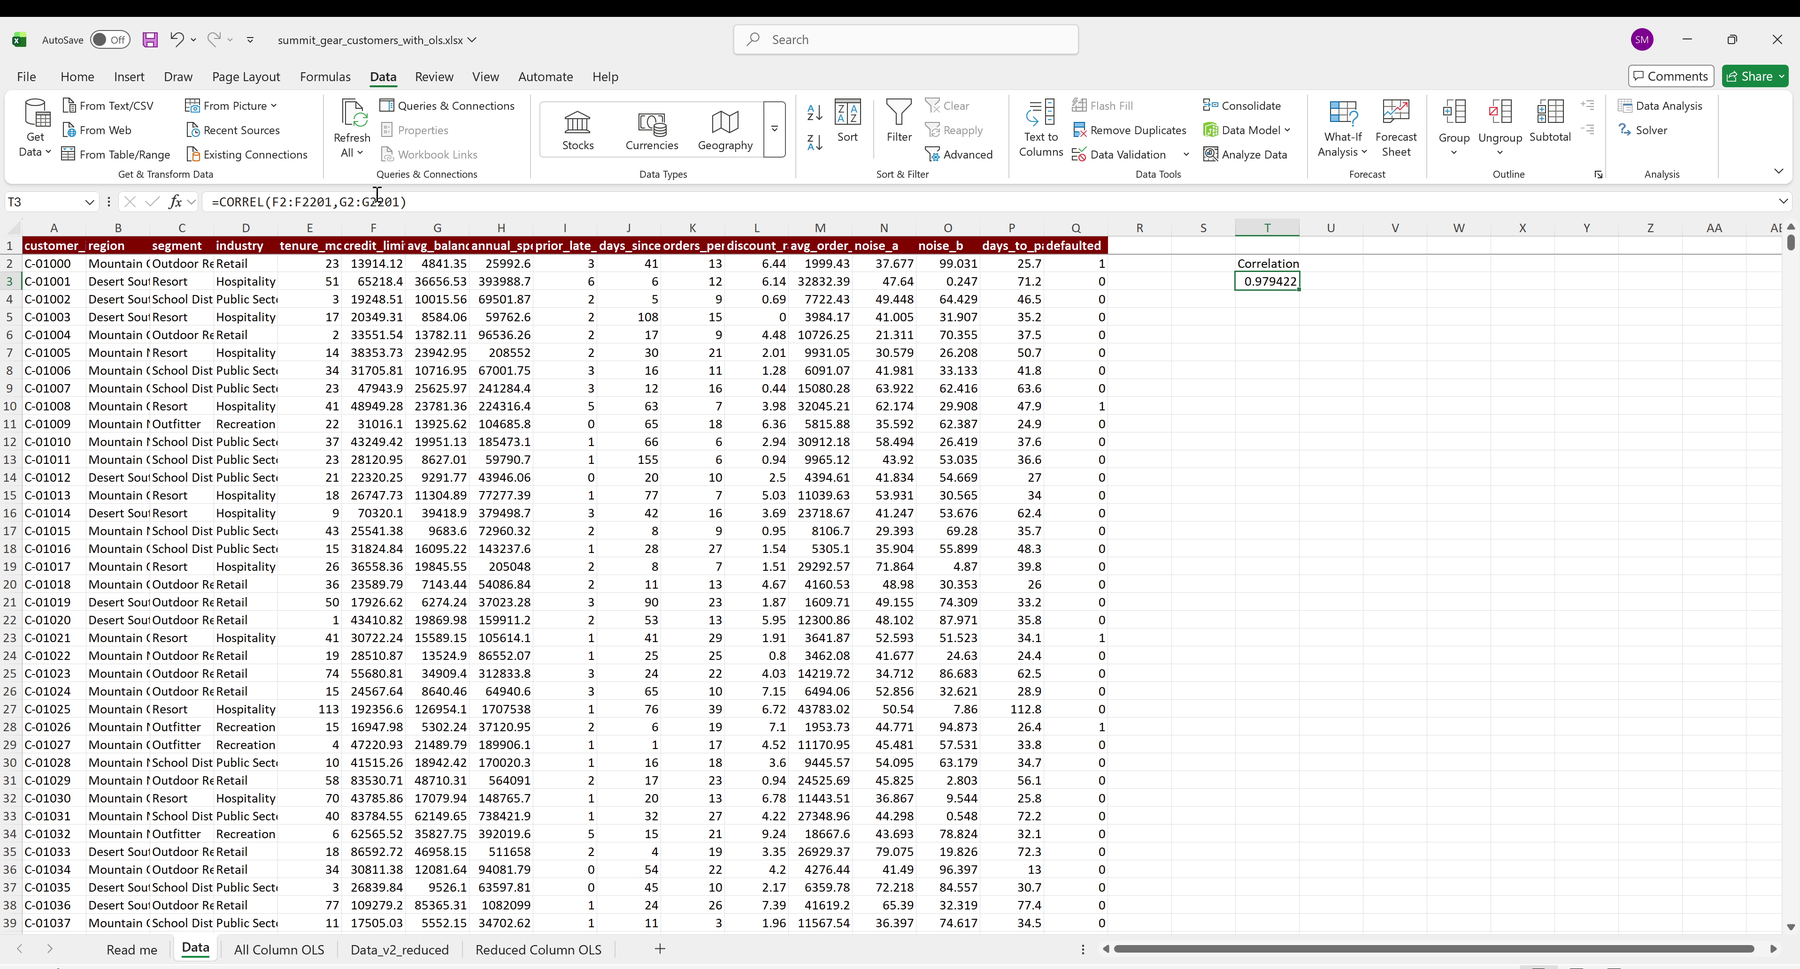Click Remove Duplicates
1800x969 pixels.
[1129, 130]
